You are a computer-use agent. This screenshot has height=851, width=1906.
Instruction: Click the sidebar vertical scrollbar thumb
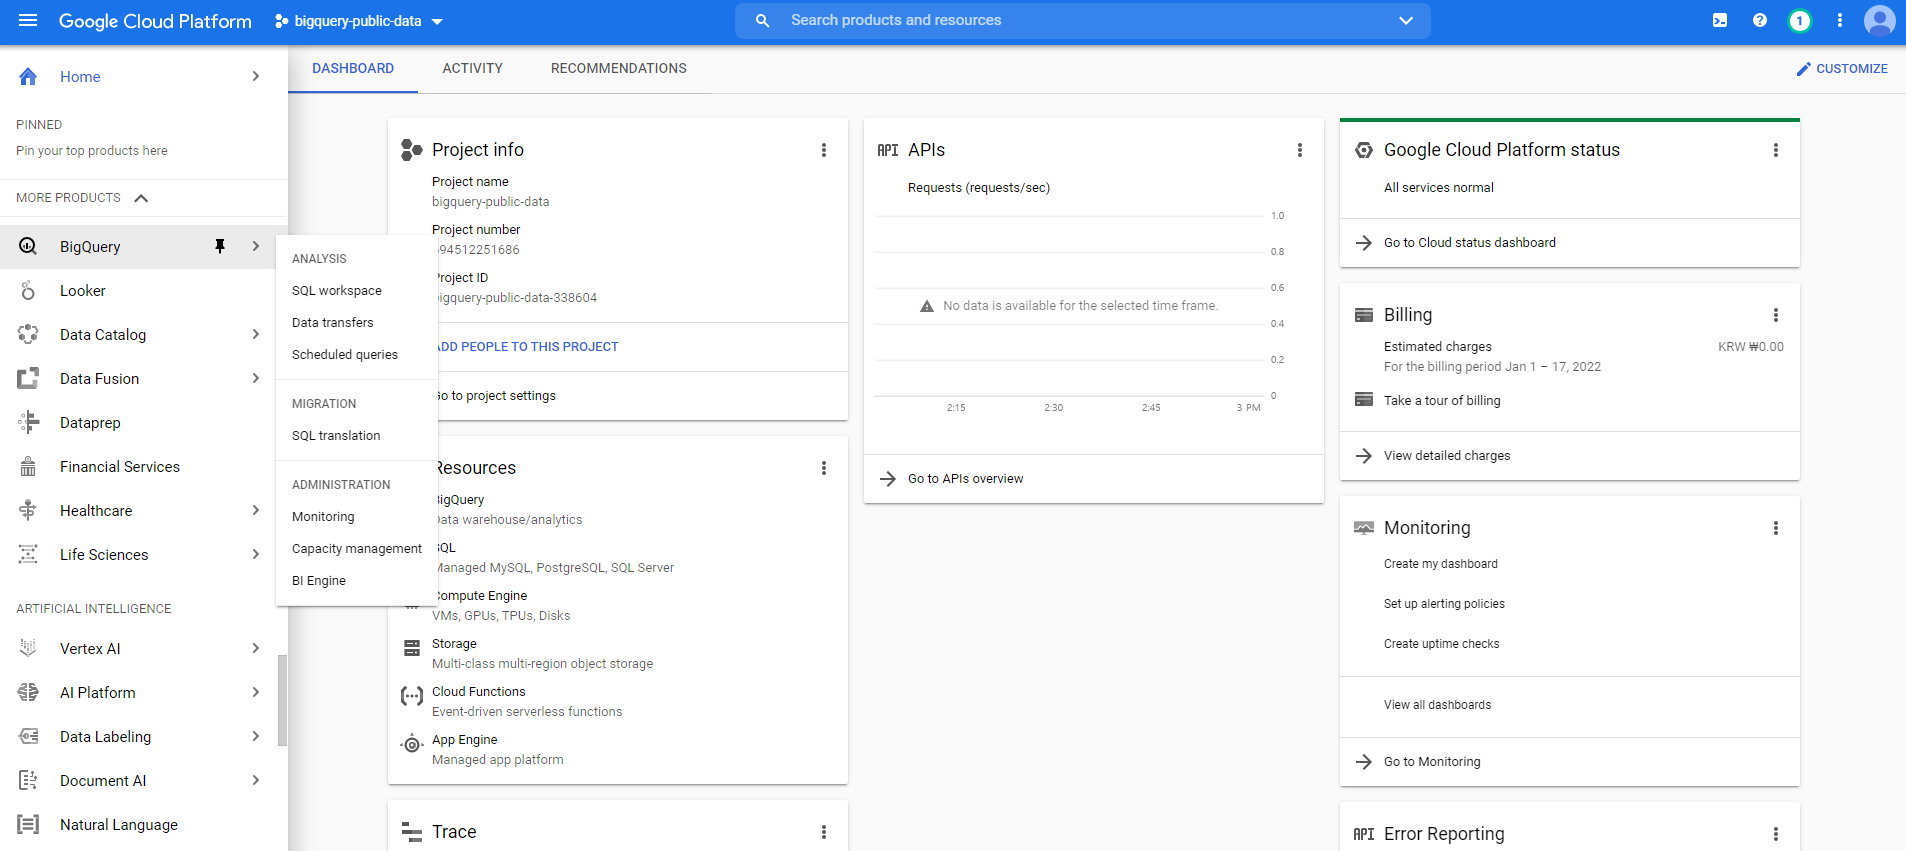(282, 700)
